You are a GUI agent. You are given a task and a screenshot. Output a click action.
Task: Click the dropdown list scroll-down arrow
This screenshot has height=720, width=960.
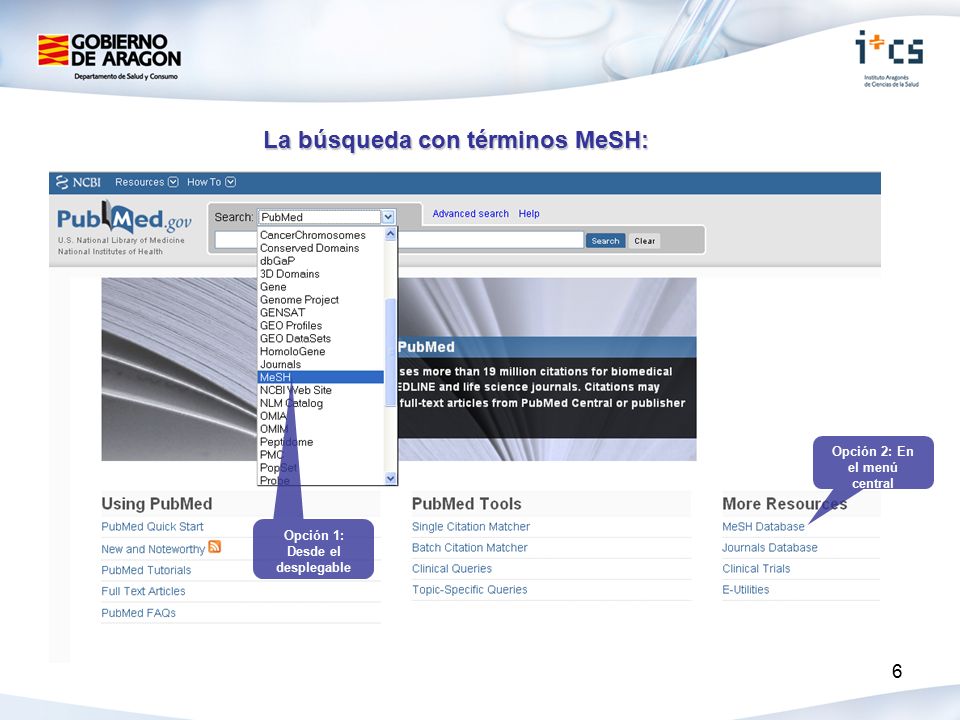(391, 479)
